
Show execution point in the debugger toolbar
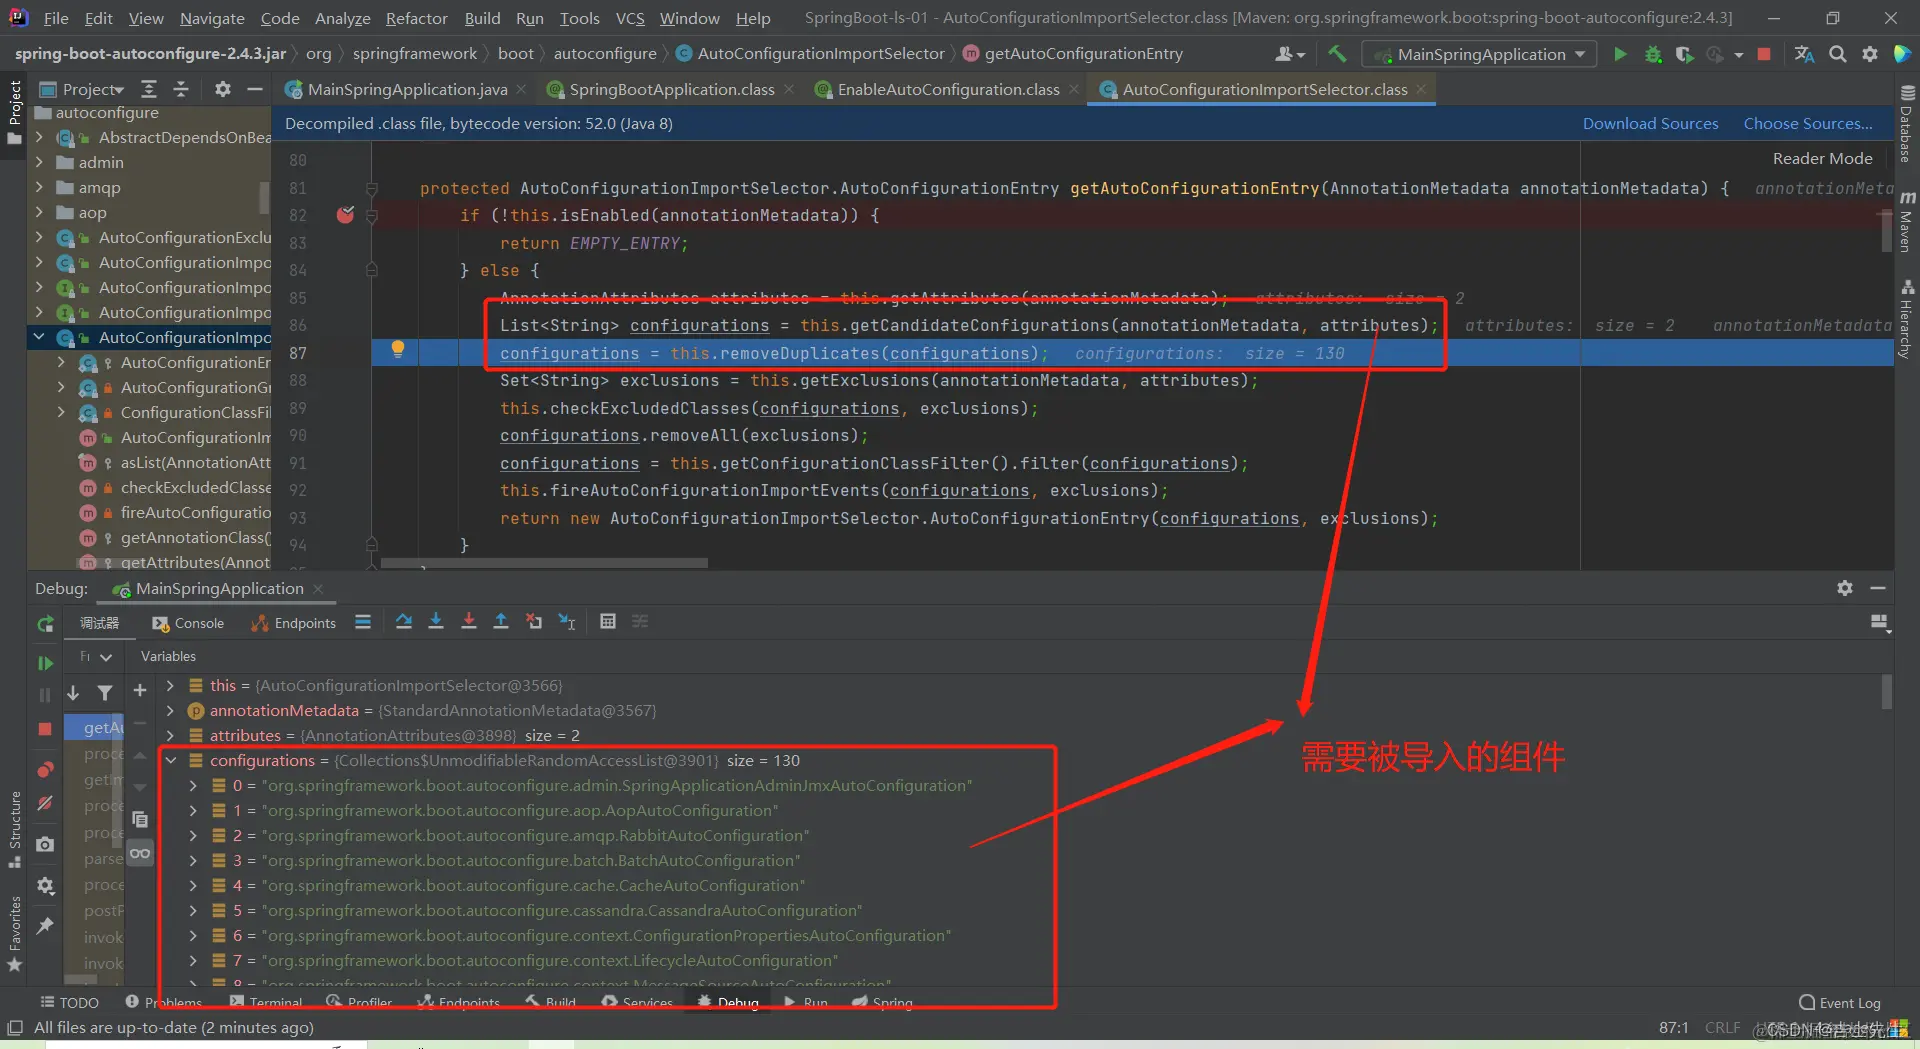point(363,622)
